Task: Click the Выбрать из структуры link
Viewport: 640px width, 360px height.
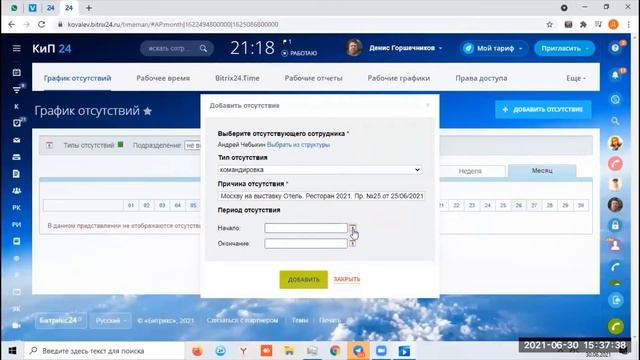Action: pos(298,144)
